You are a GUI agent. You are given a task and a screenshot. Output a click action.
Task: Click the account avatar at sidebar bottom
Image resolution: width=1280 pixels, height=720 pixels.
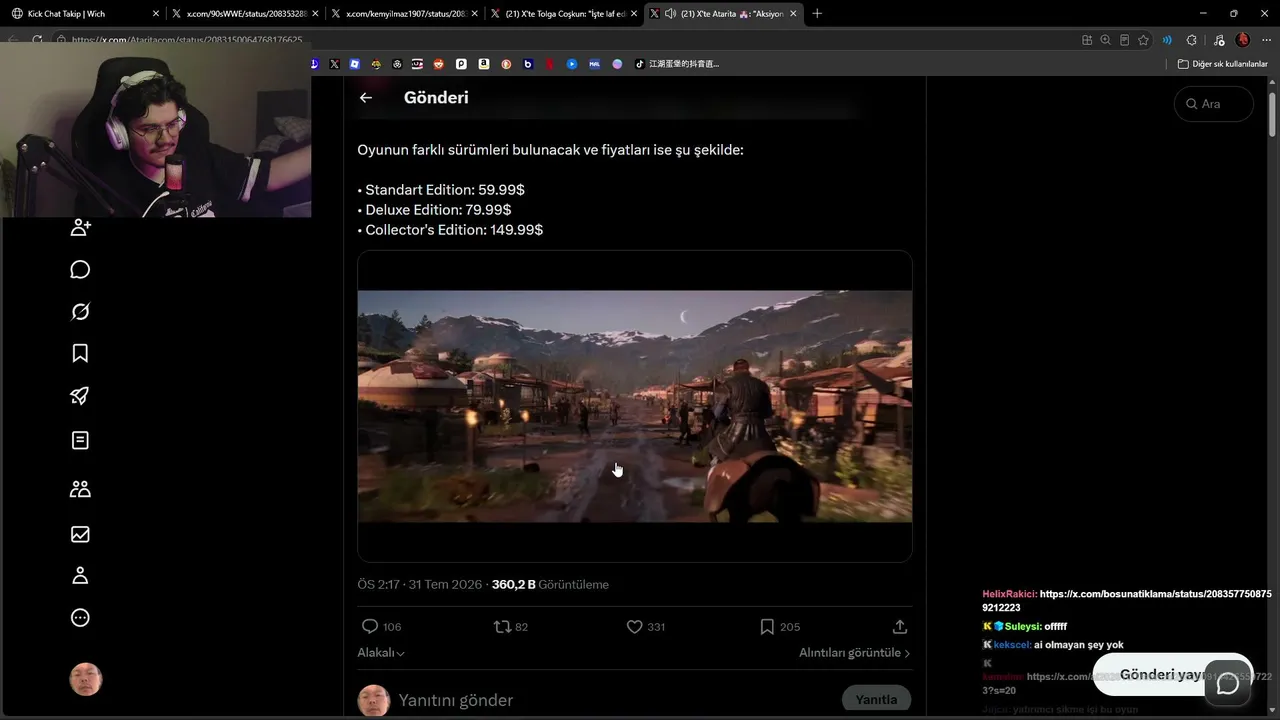86,679
